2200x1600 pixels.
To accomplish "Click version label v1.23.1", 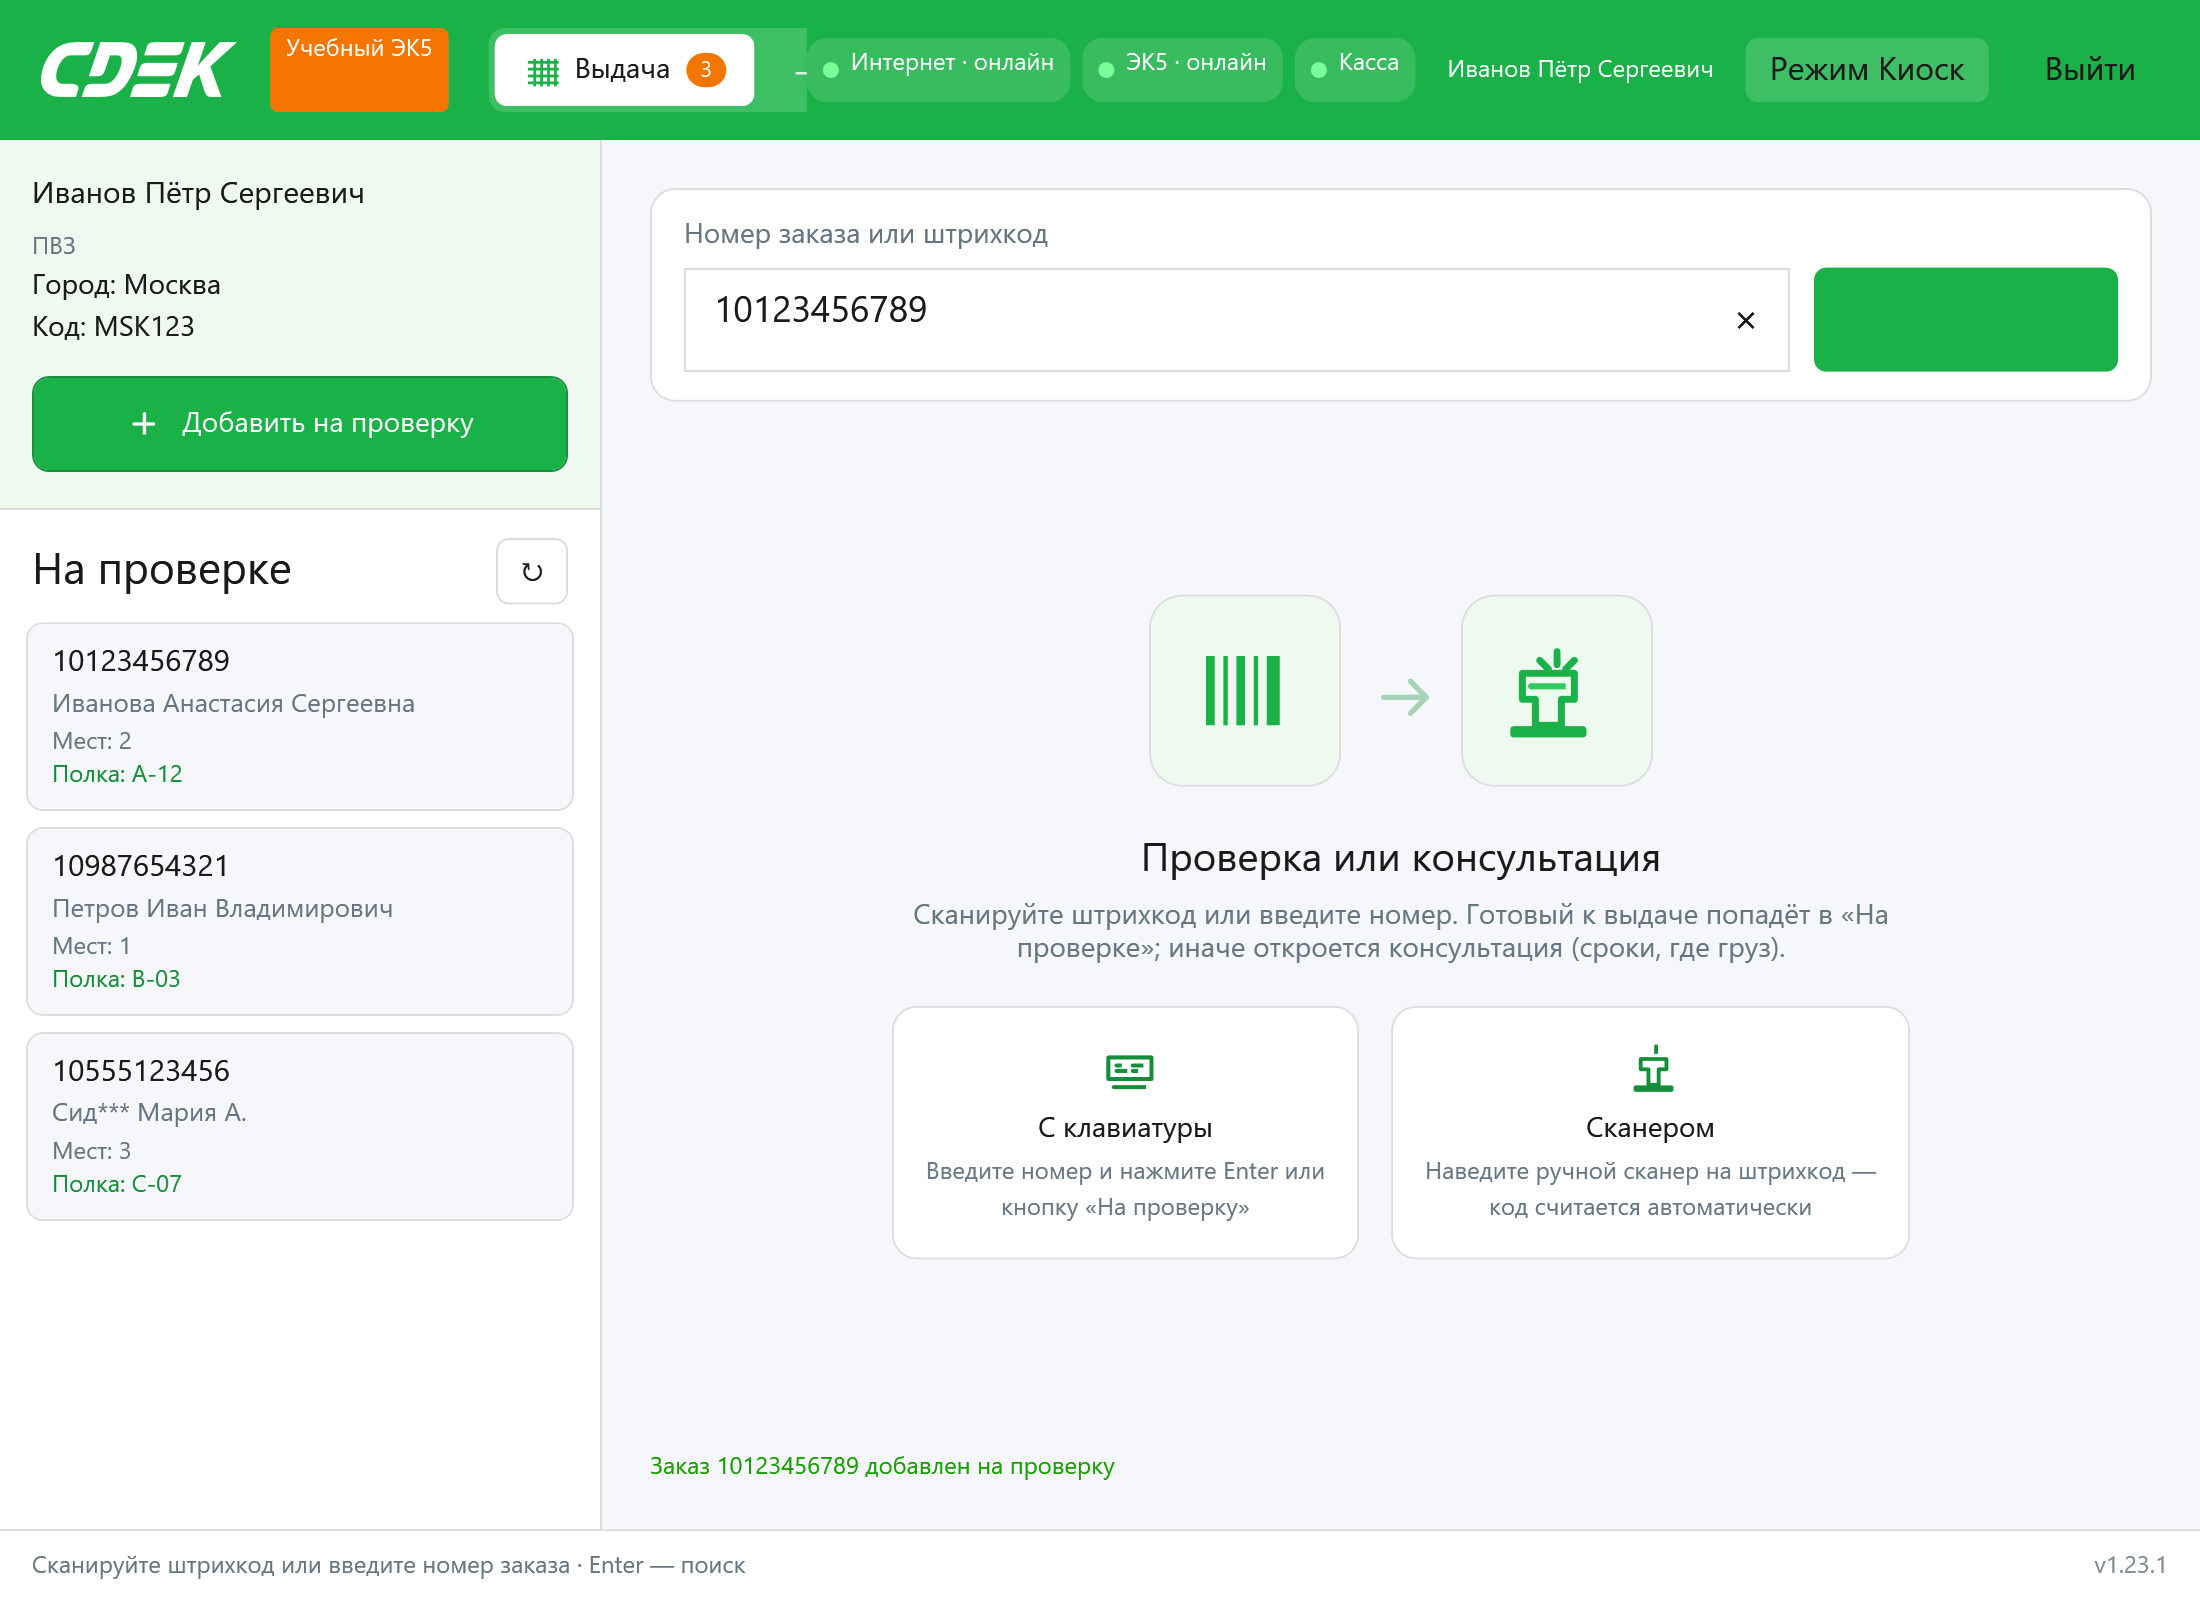I will (2130, 1565).
